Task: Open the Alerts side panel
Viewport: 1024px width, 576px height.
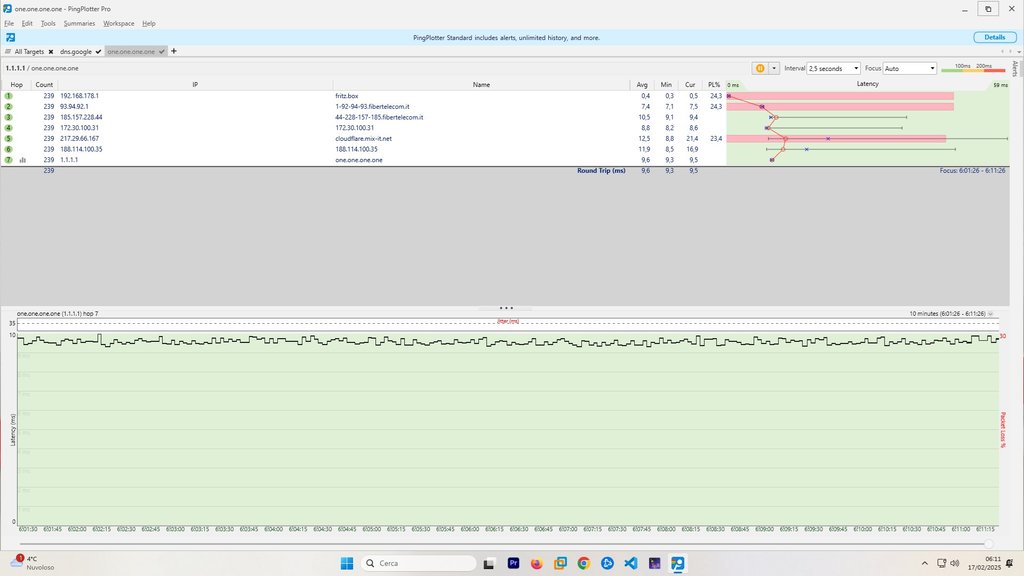Action: click(x=1014, y=68)
